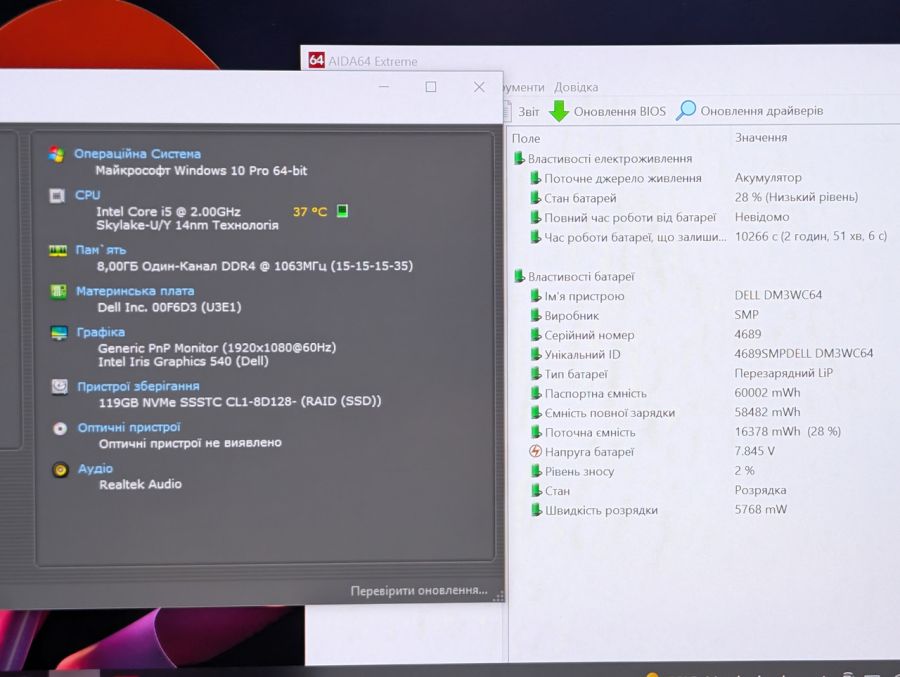Screen dimensions: 900x677
Task: Click the Windows flag icon by Операційна Система
Action: tap(57, 154)
